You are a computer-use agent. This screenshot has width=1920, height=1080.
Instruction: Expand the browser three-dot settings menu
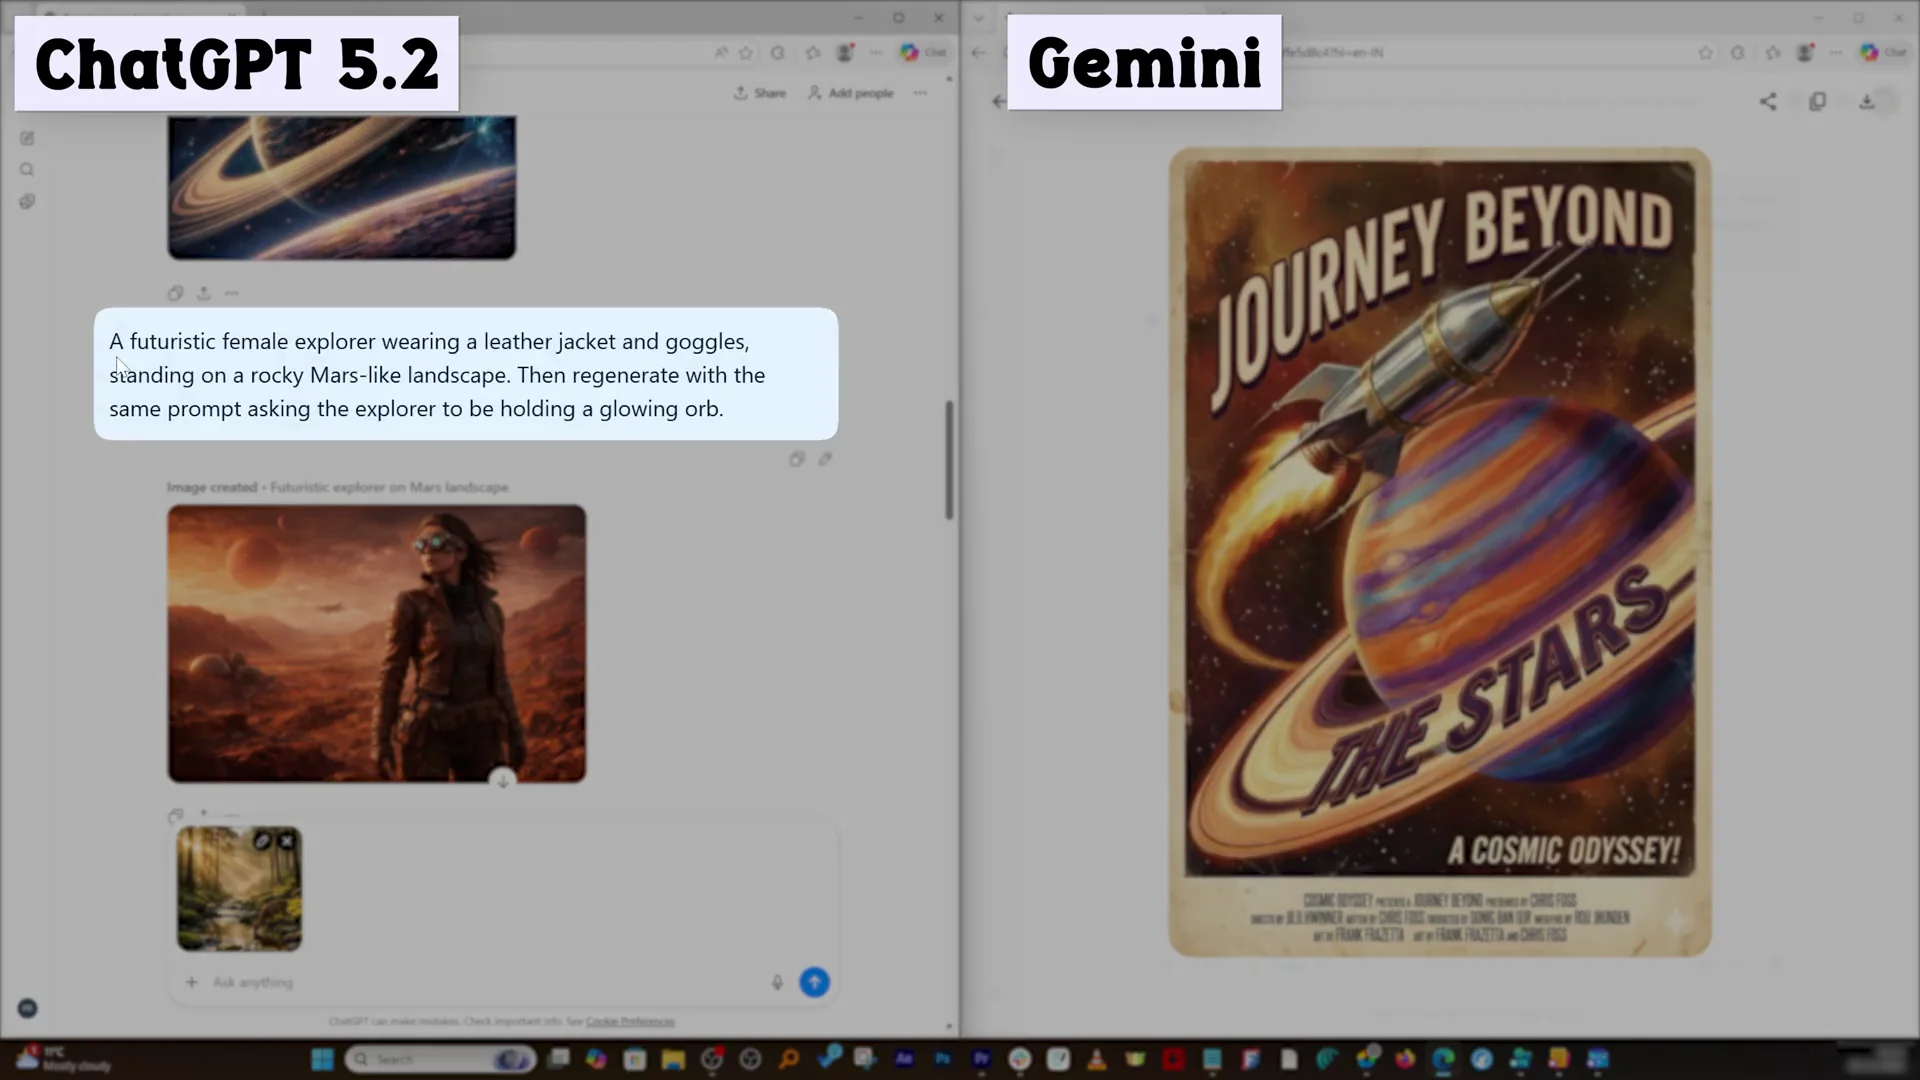[x=877, y=53]
